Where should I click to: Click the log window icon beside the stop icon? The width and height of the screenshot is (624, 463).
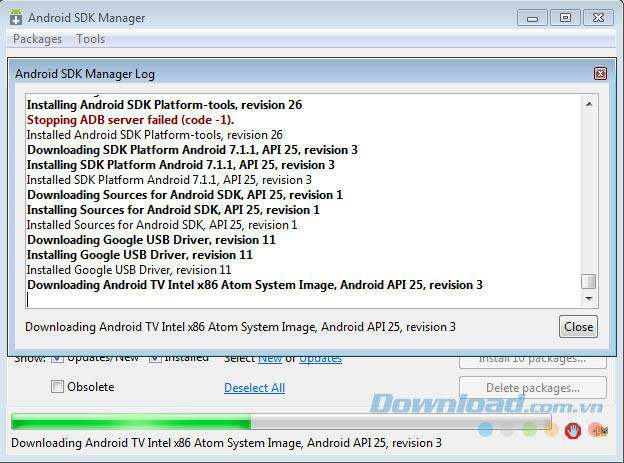pos(599,430)
